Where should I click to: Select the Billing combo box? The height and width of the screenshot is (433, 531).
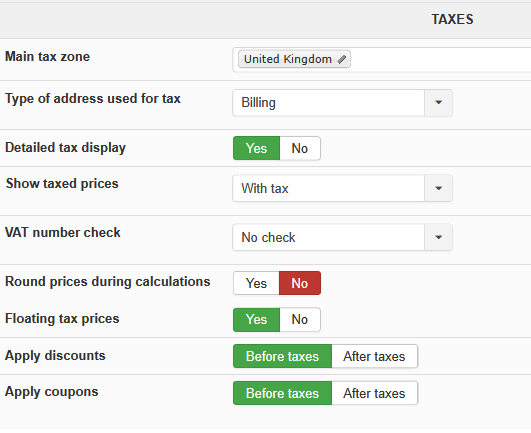click(342, 103)
